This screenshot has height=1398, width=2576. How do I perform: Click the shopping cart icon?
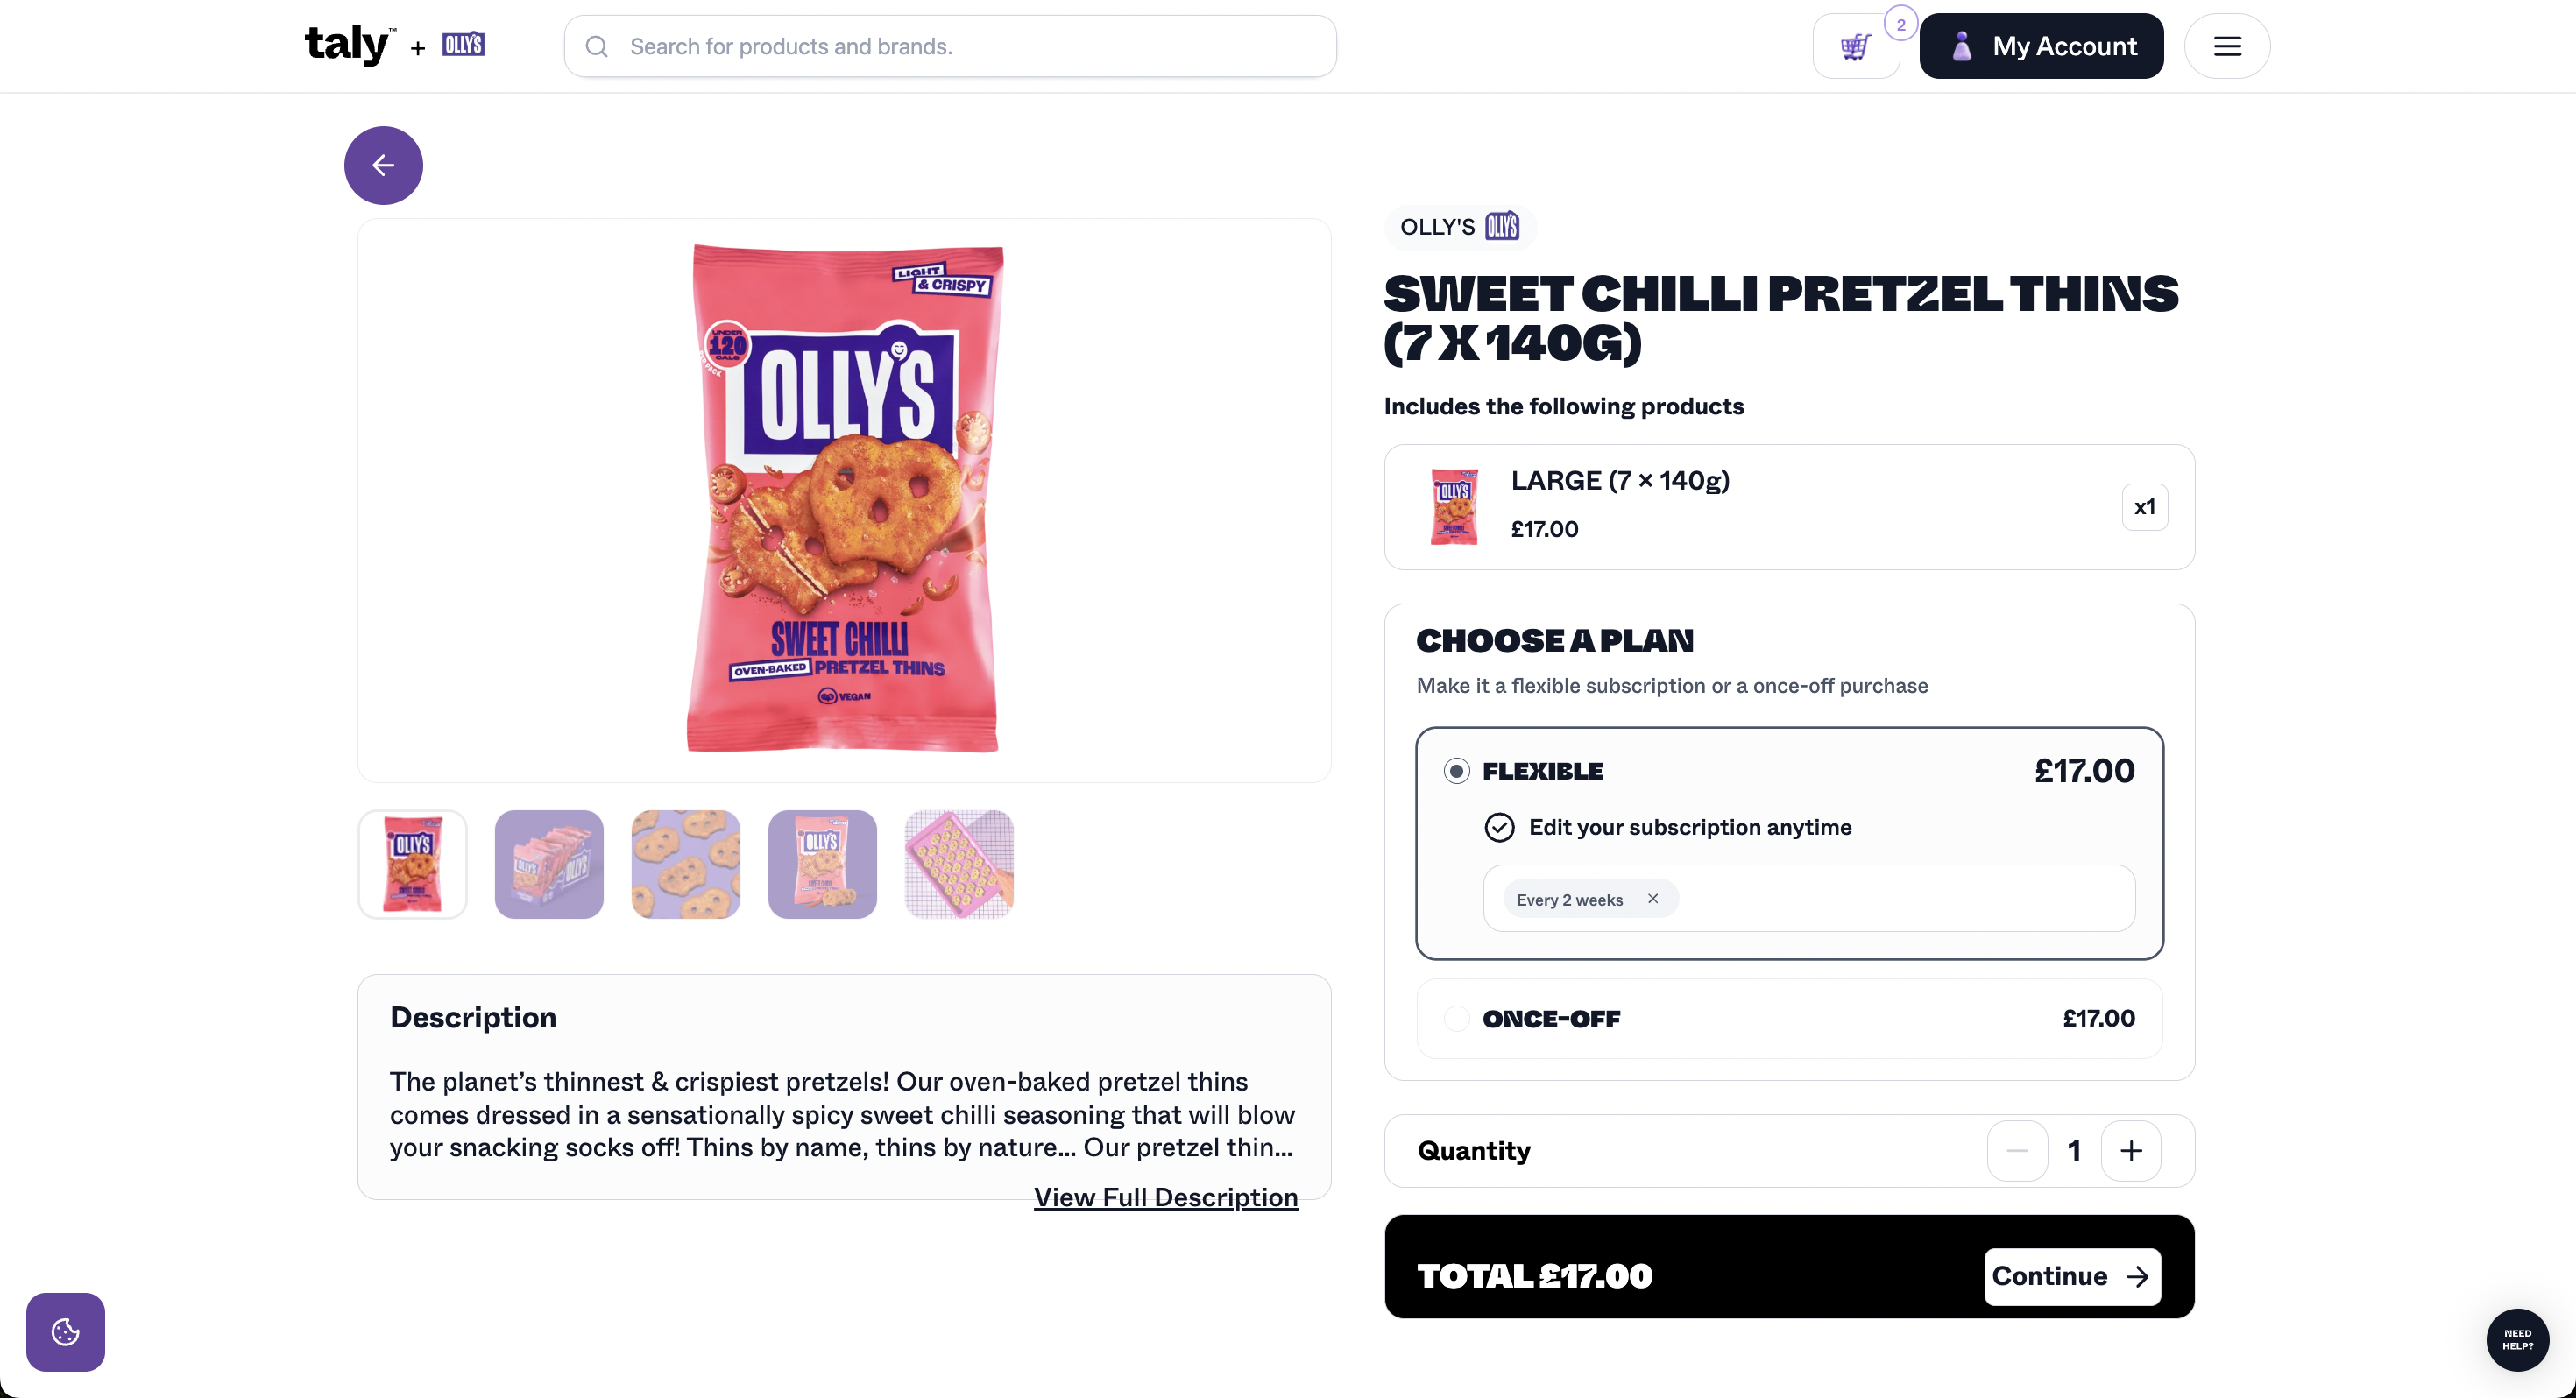click(1855, 46)
